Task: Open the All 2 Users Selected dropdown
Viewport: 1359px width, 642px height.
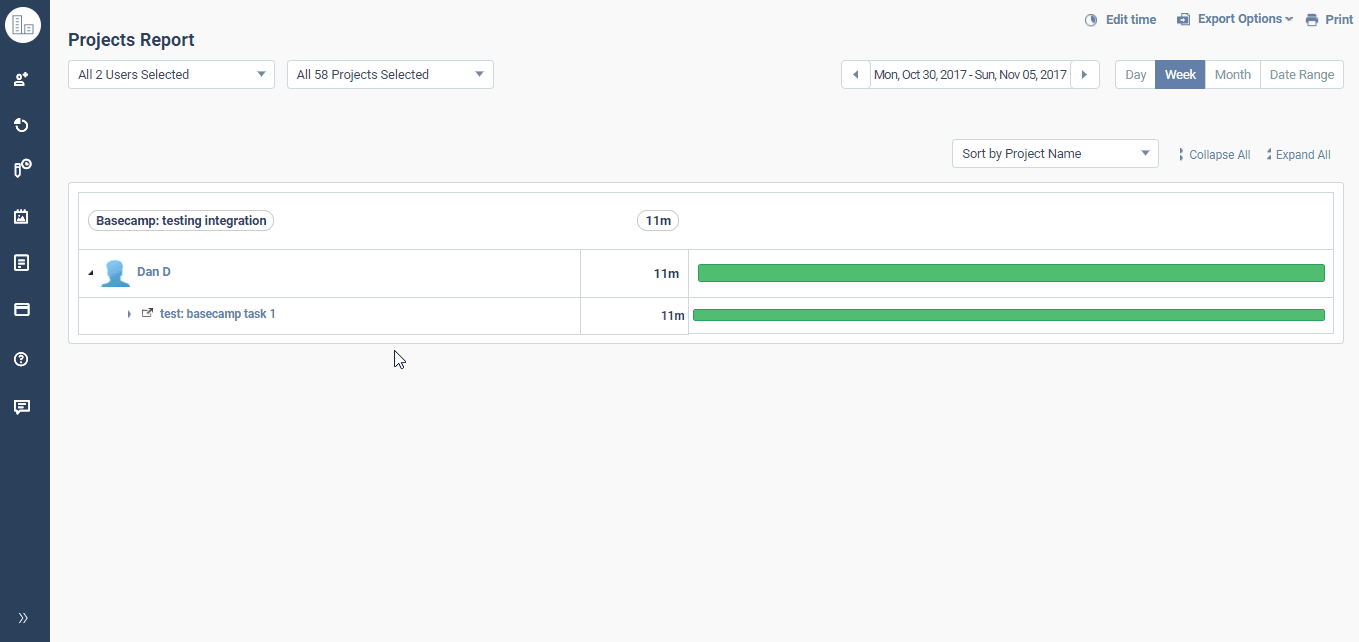Action: pyautogui.click(x=170, y=74)
